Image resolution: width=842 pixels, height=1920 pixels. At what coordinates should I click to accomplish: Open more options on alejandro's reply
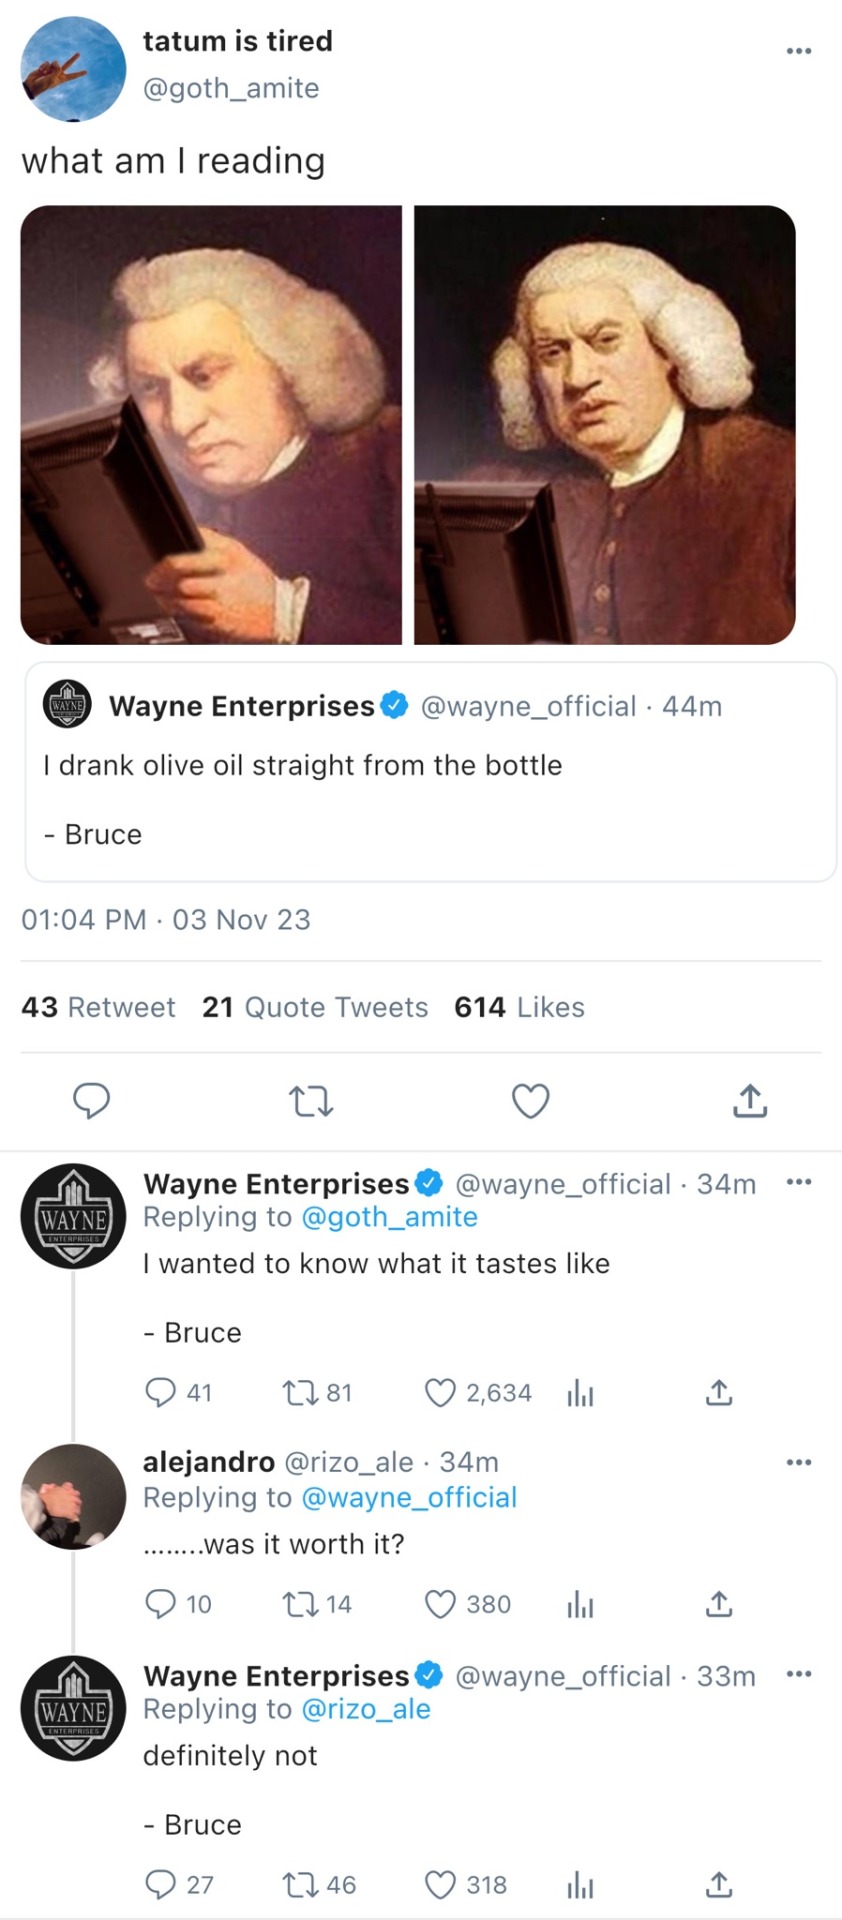798,1463
